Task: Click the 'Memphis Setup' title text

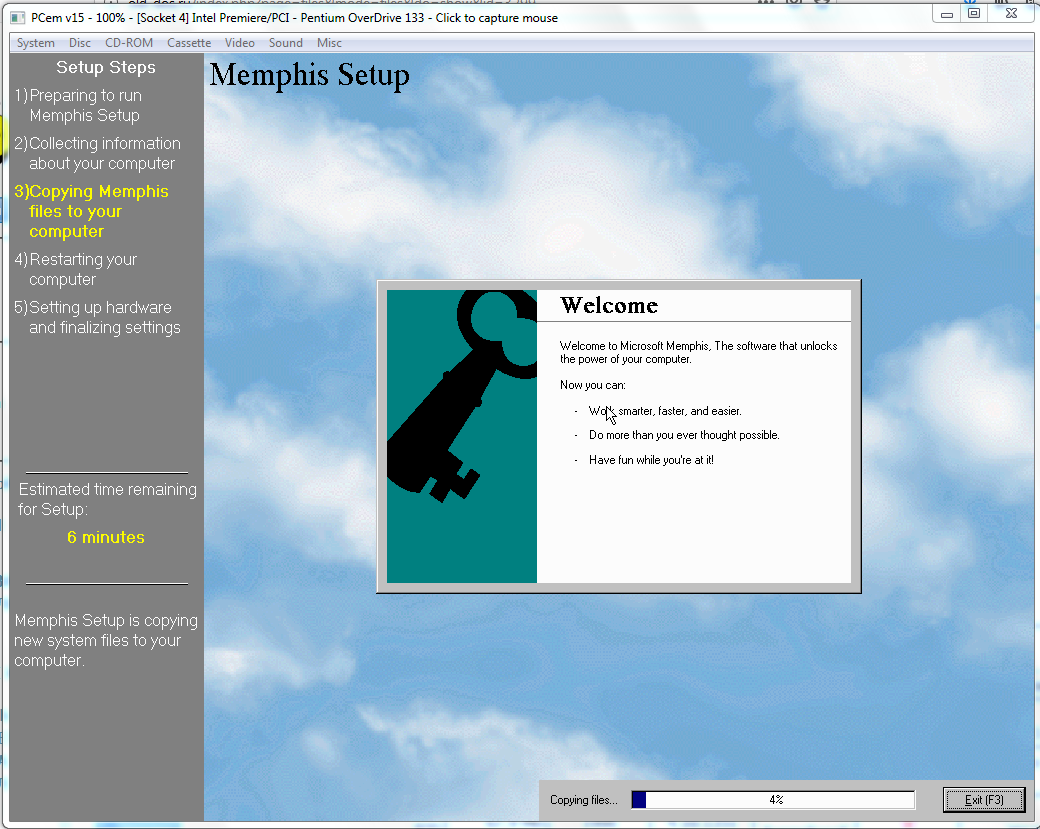Action: (310, 75)
